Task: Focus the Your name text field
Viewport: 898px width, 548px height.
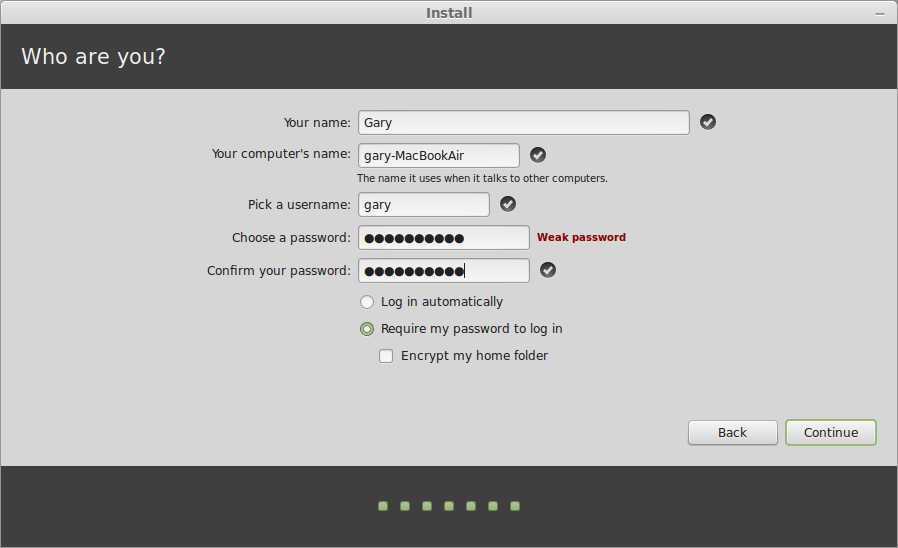Action: (x=523, y=122)
